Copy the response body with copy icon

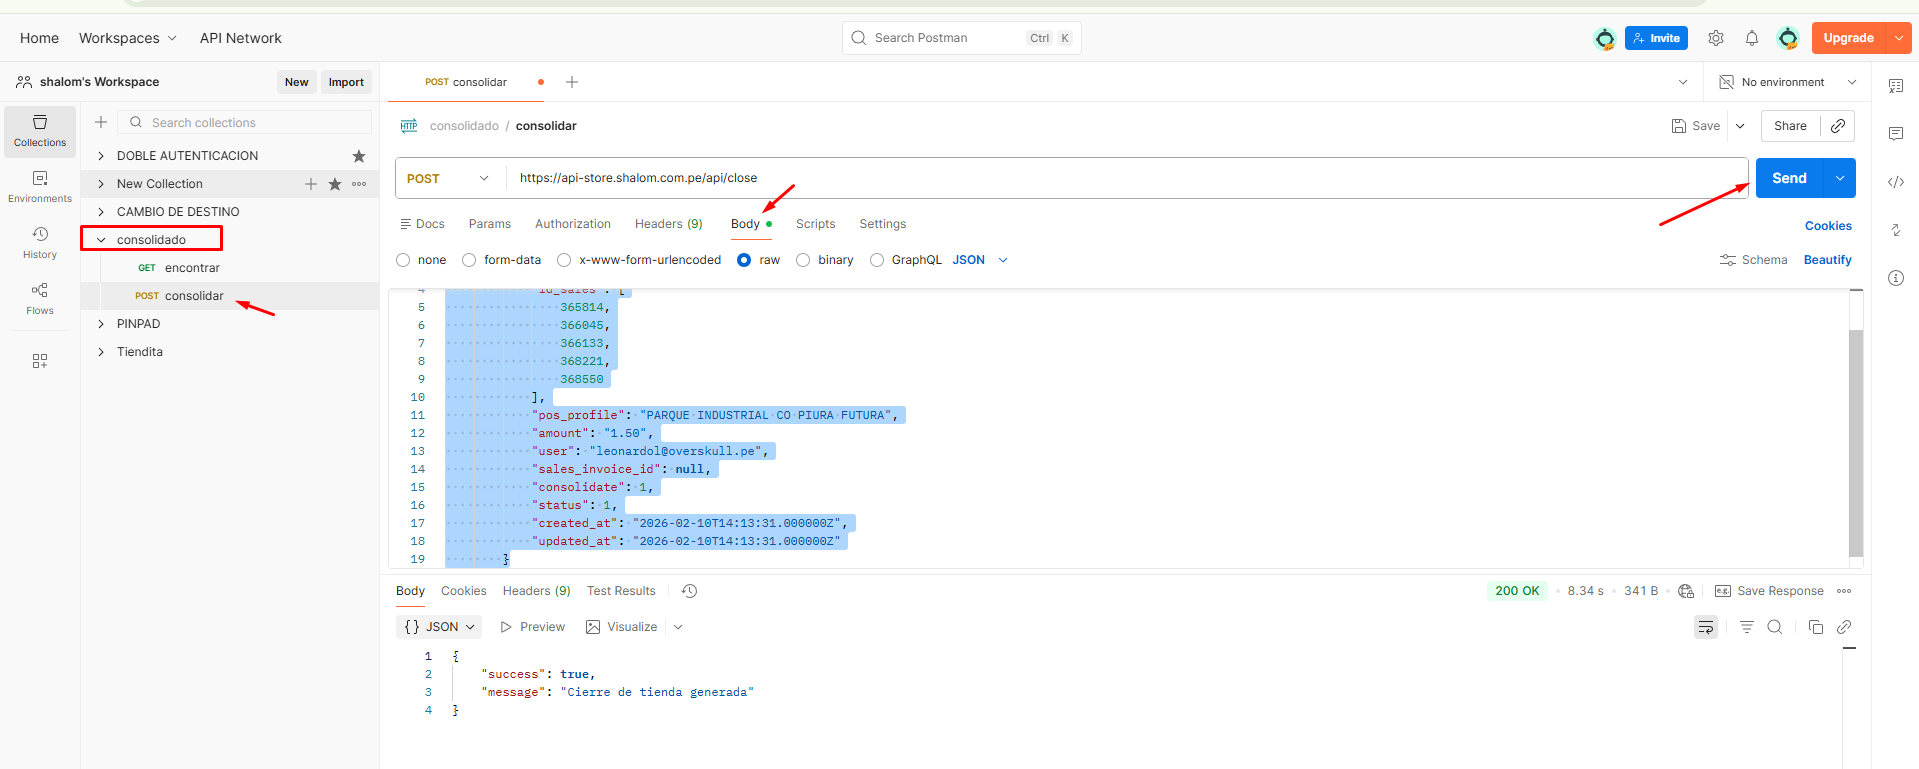click(1815, 627)
